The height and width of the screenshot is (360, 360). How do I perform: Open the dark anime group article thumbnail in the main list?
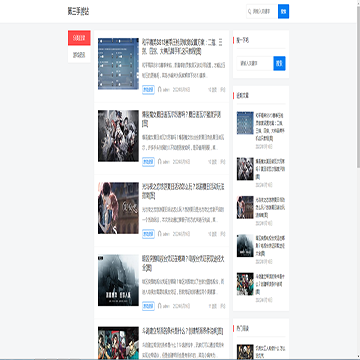(118, 136)
